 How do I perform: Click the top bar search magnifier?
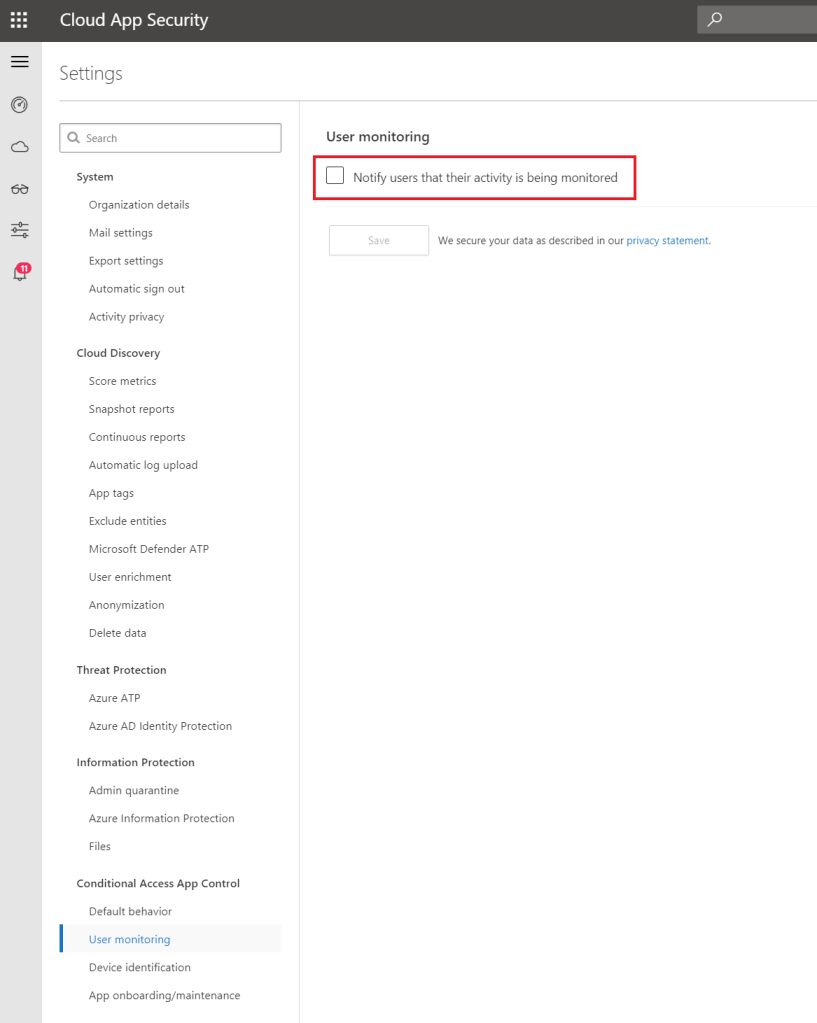715,20
